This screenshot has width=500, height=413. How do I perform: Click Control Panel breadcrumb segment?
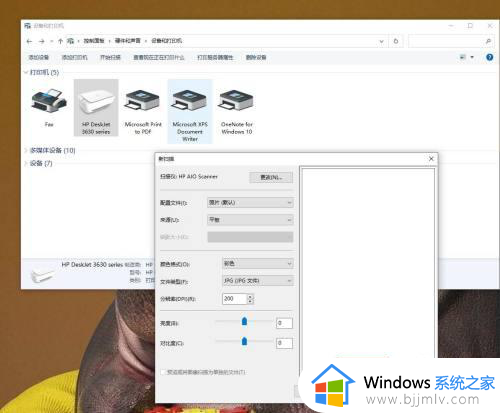94,41
